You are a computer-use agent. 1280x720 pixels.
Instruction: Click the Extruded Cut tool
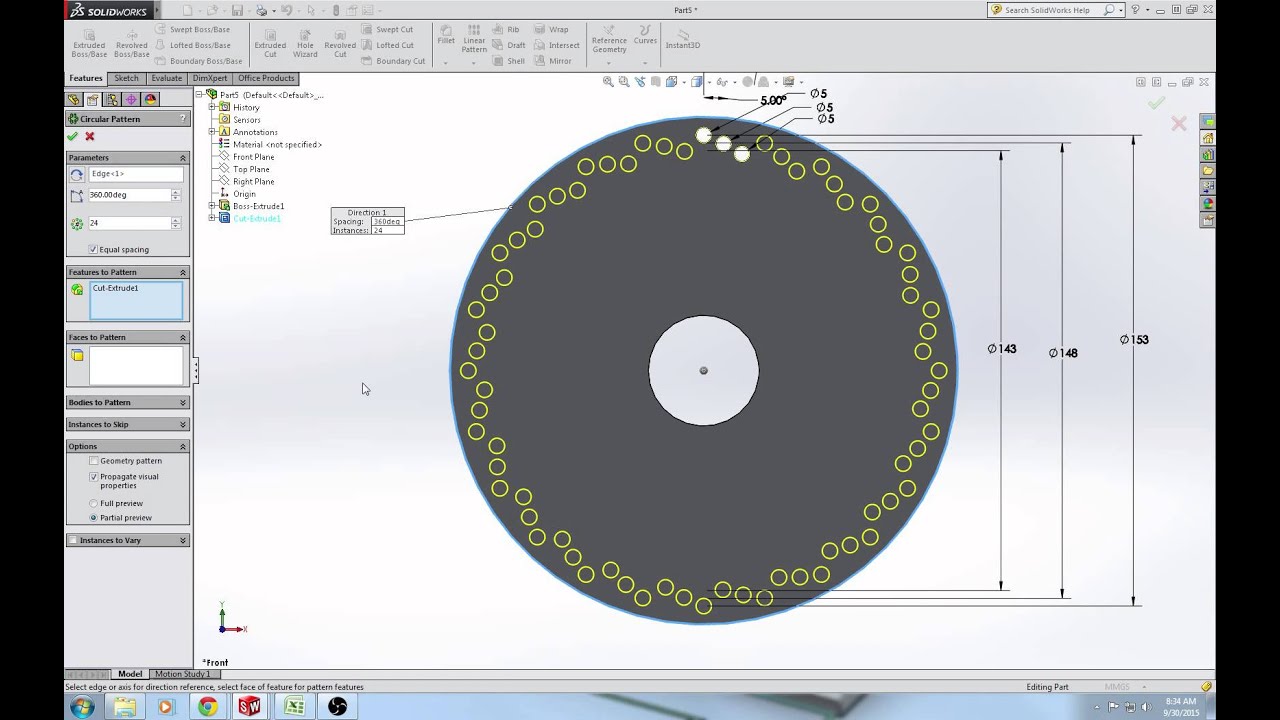(270, 43)
